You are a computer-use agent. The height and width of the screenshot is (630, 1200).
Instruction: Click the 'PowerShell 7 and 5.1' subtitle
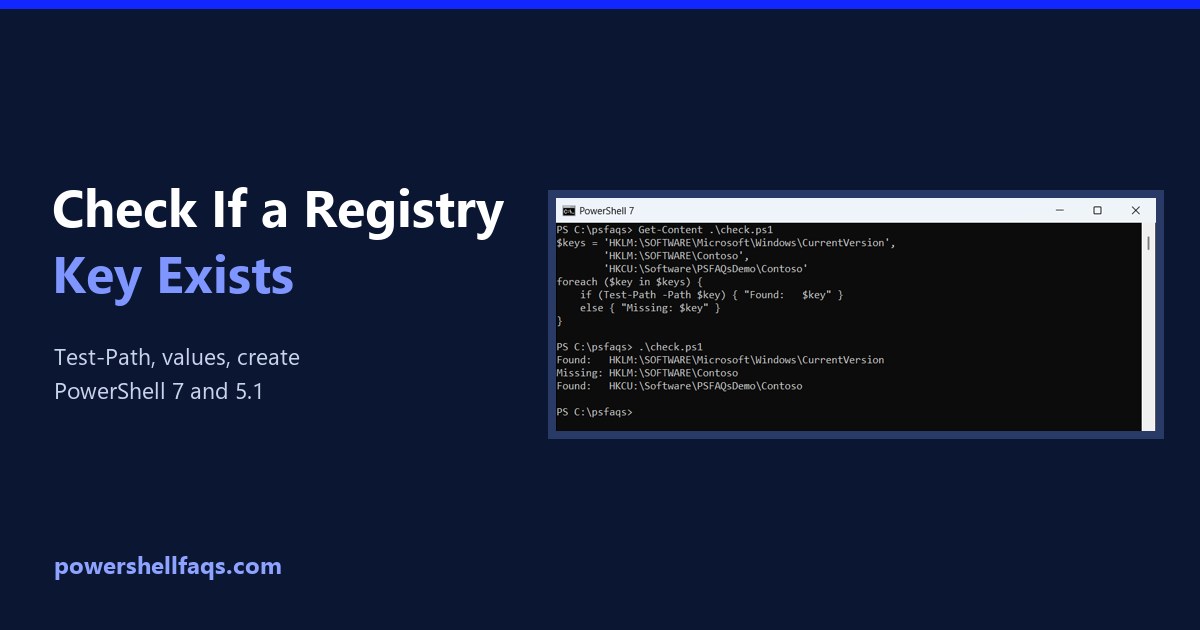point(159,391)
